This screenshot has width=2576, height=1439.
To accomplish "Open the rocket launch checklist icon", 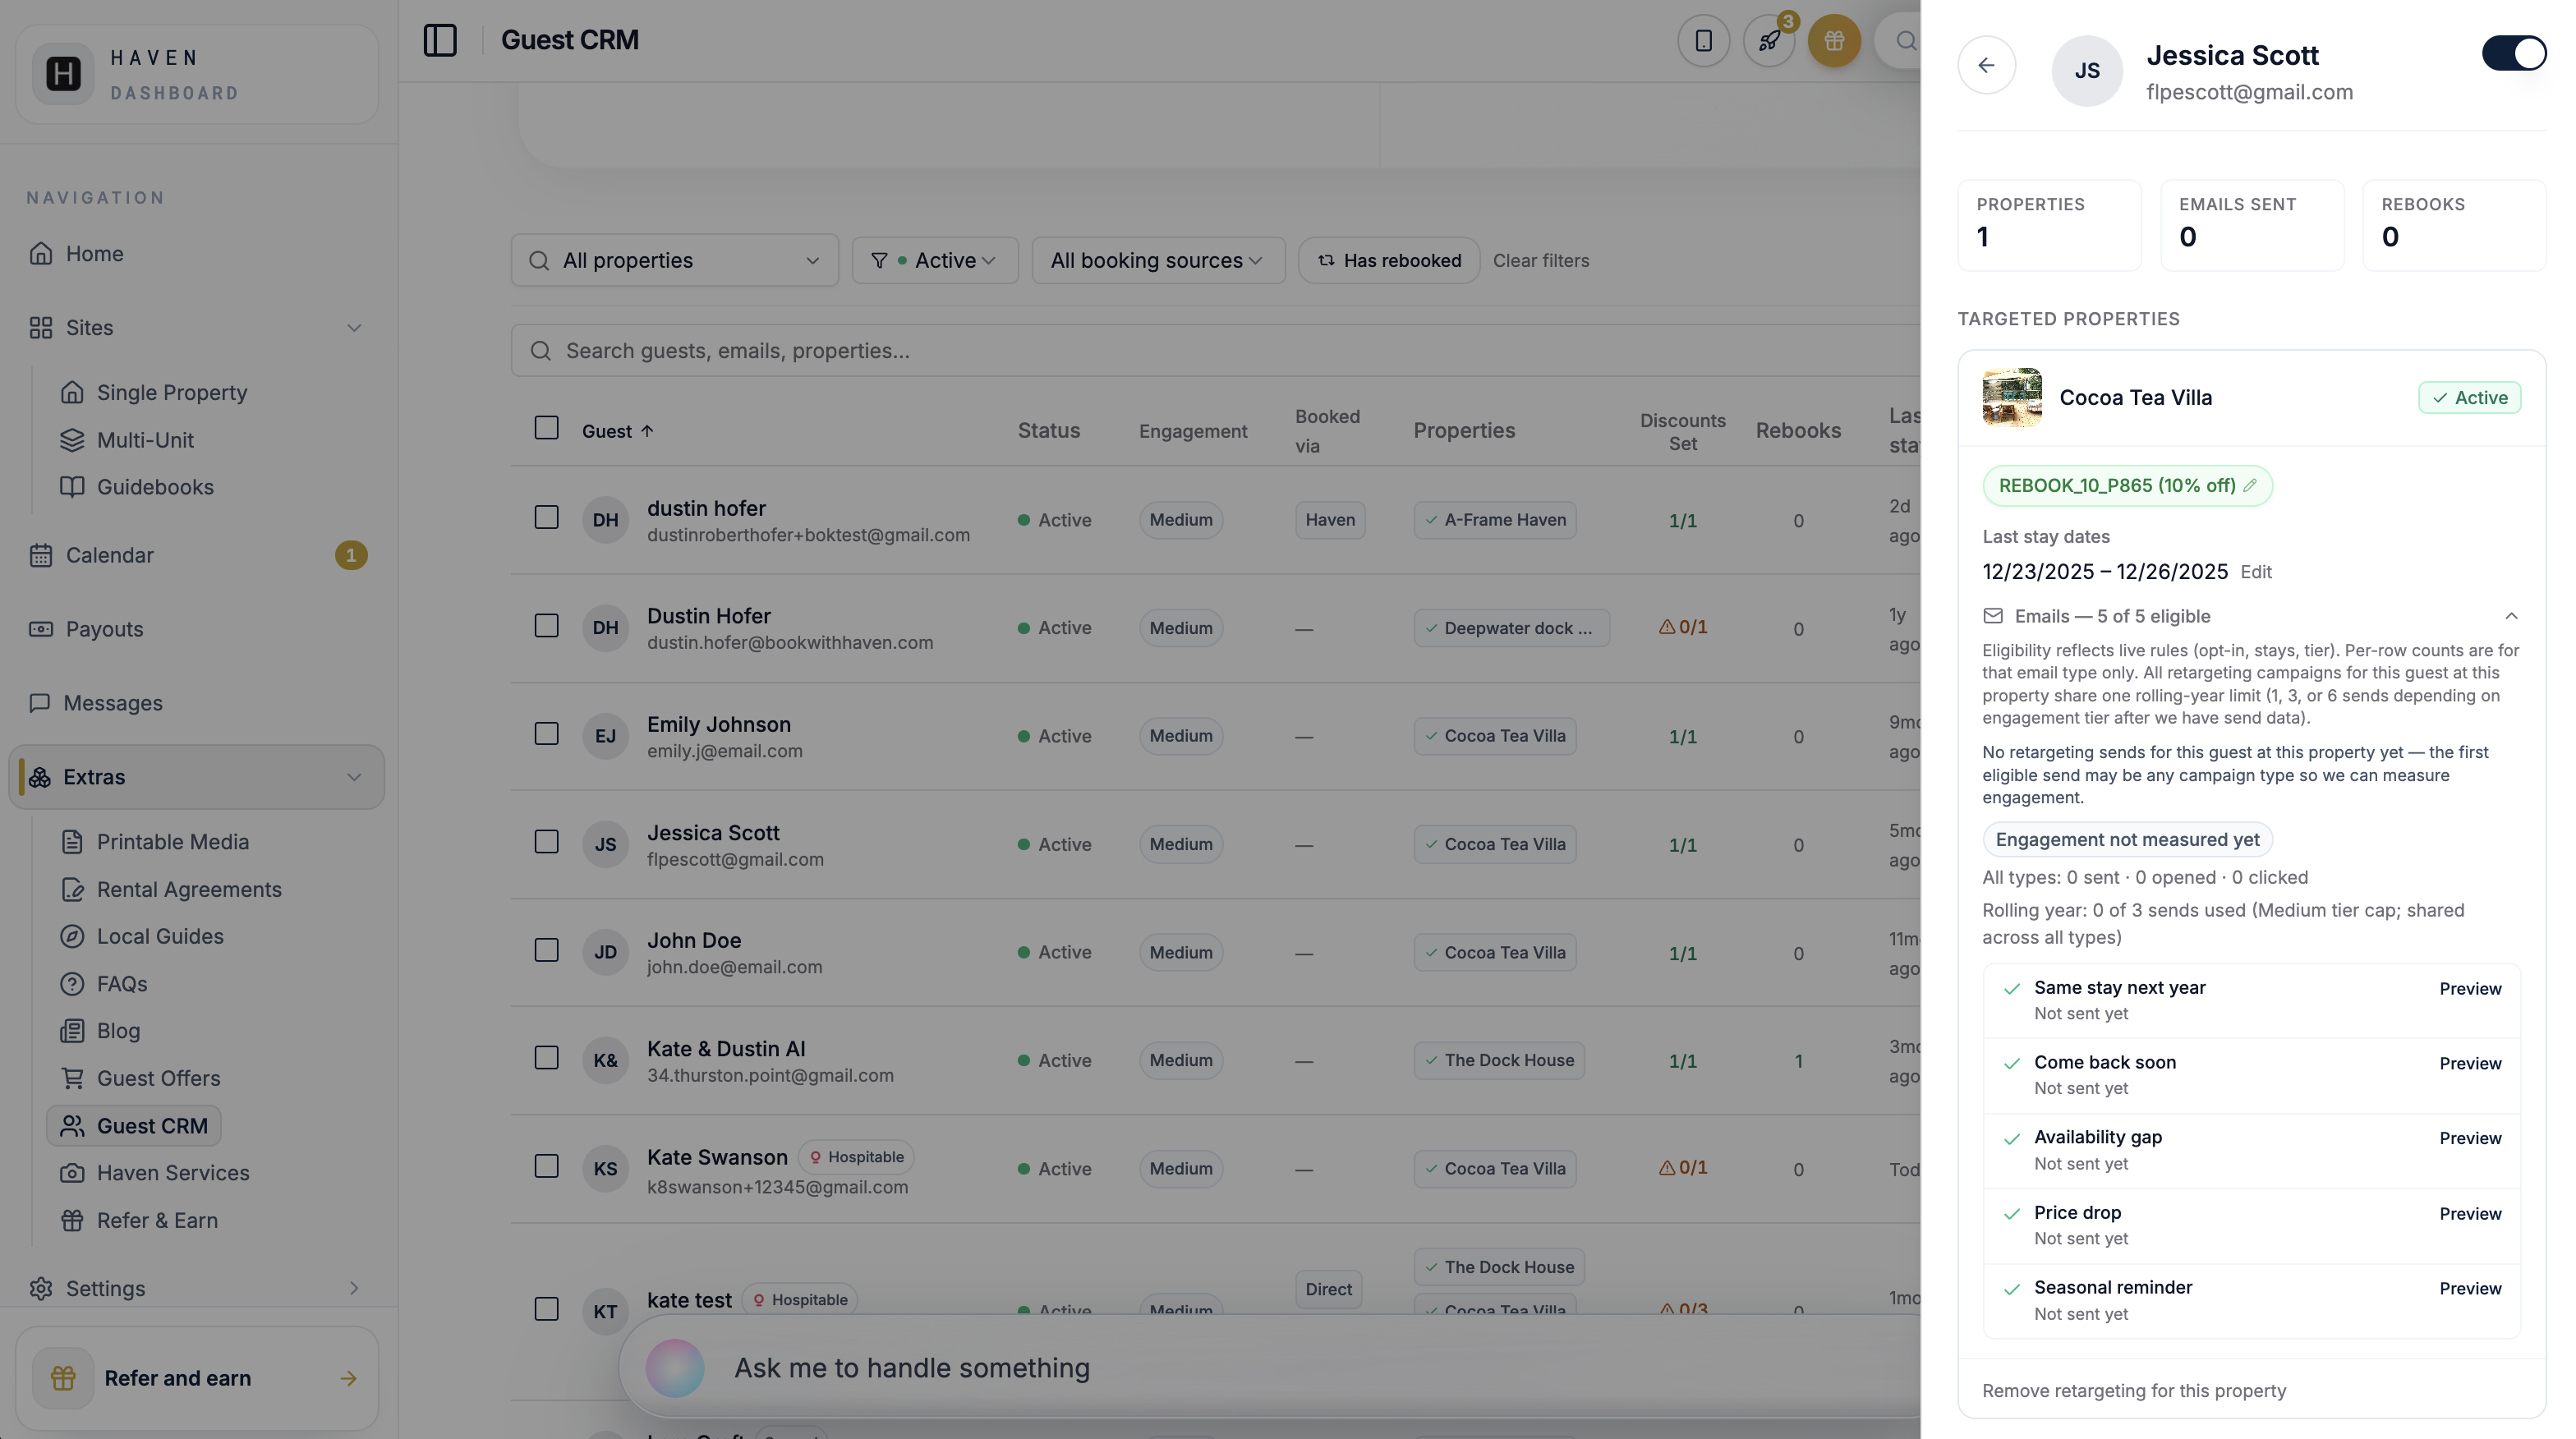I will coord(1769,41).
